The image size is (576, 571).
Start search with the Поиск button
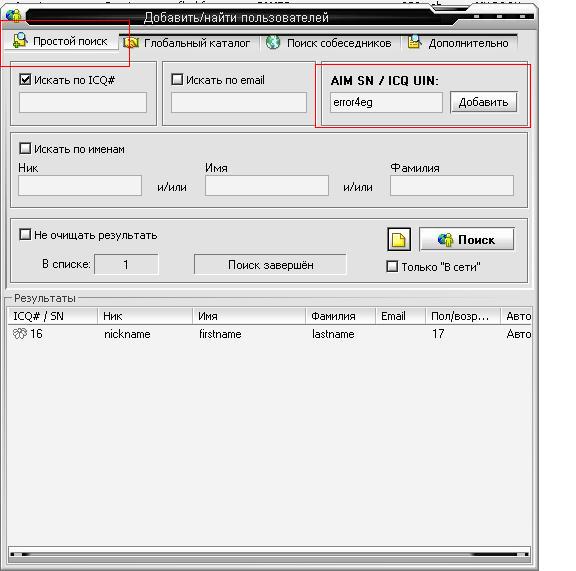pos(467,240)
